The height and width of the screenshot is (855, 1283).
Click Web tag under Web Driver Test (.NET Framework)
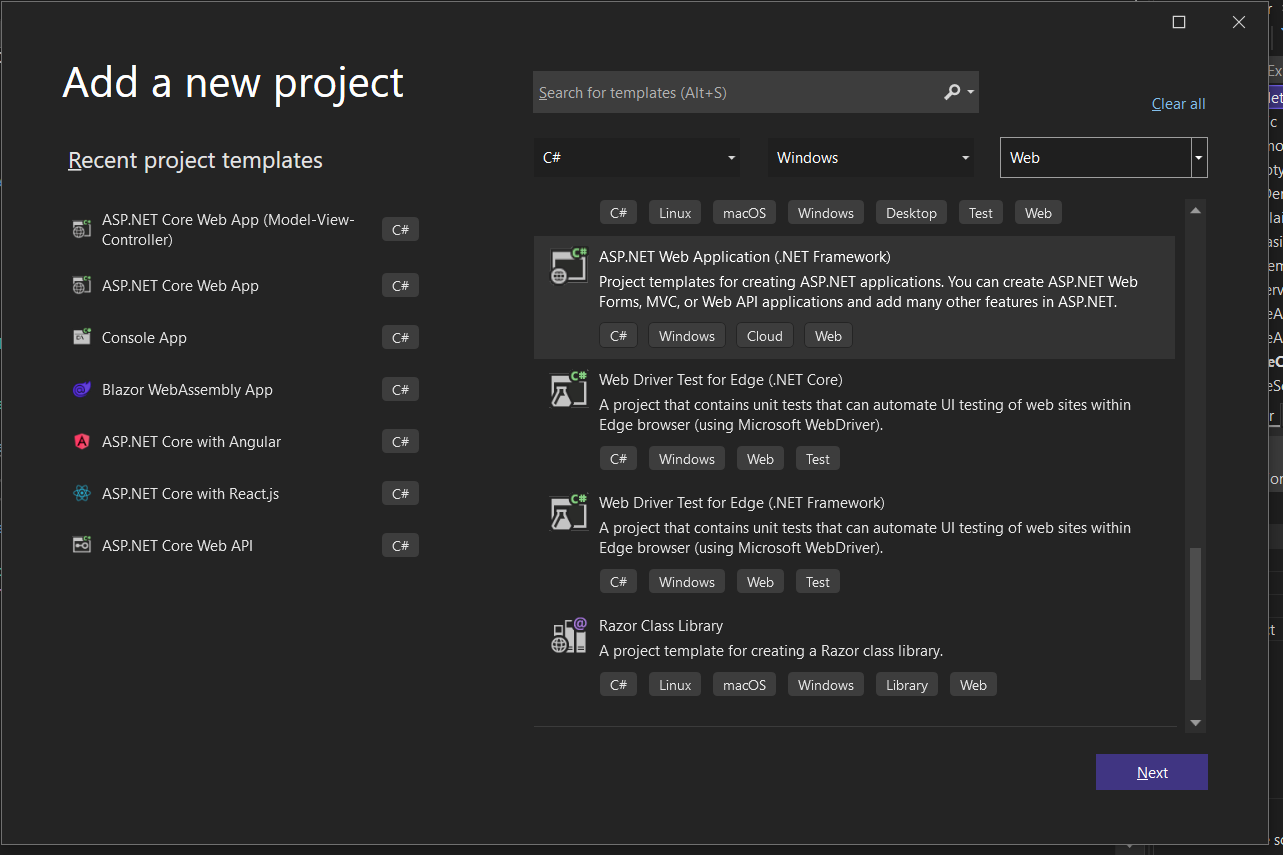(x=760, y=582)
